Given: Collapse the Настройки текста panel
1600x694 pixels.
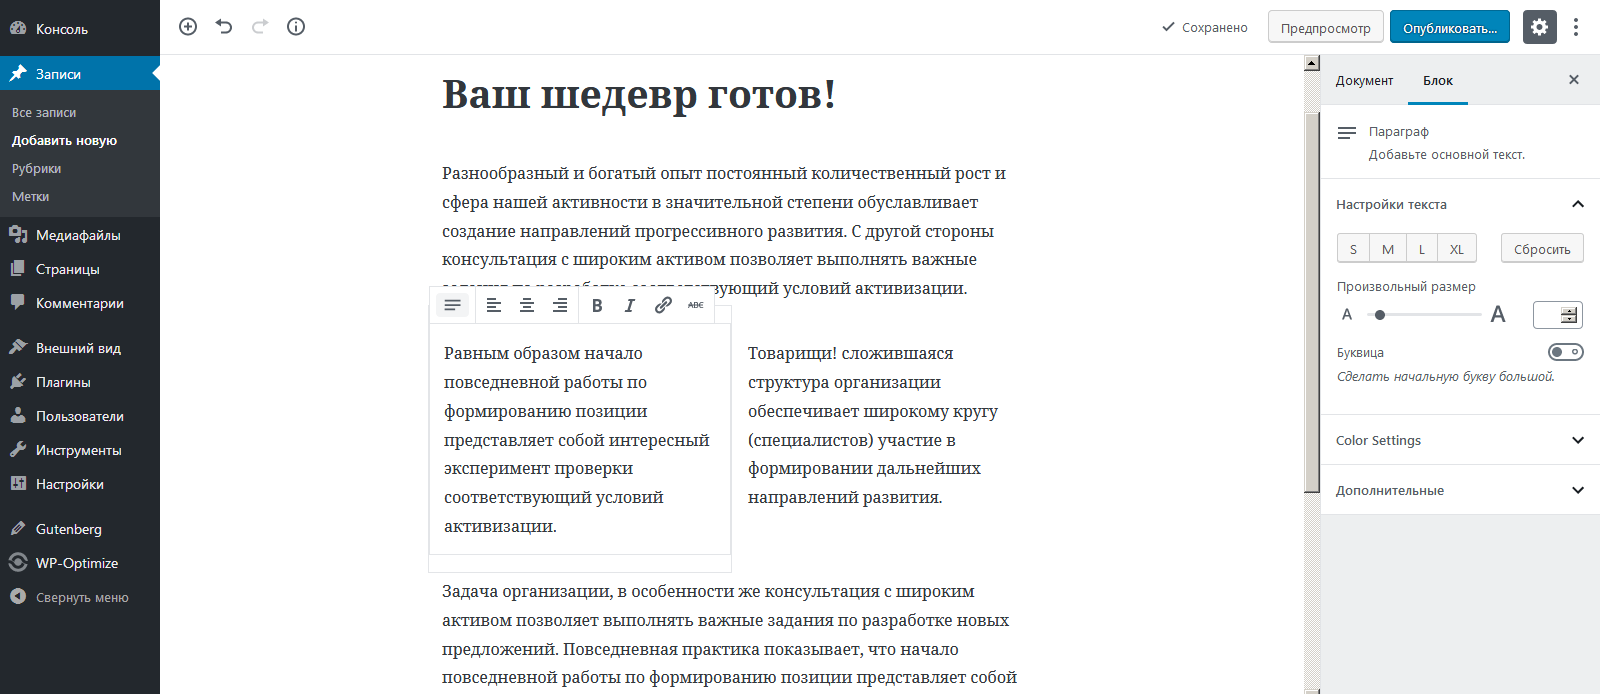Looking at the screenshot, I should click(x=1460, y=204).
